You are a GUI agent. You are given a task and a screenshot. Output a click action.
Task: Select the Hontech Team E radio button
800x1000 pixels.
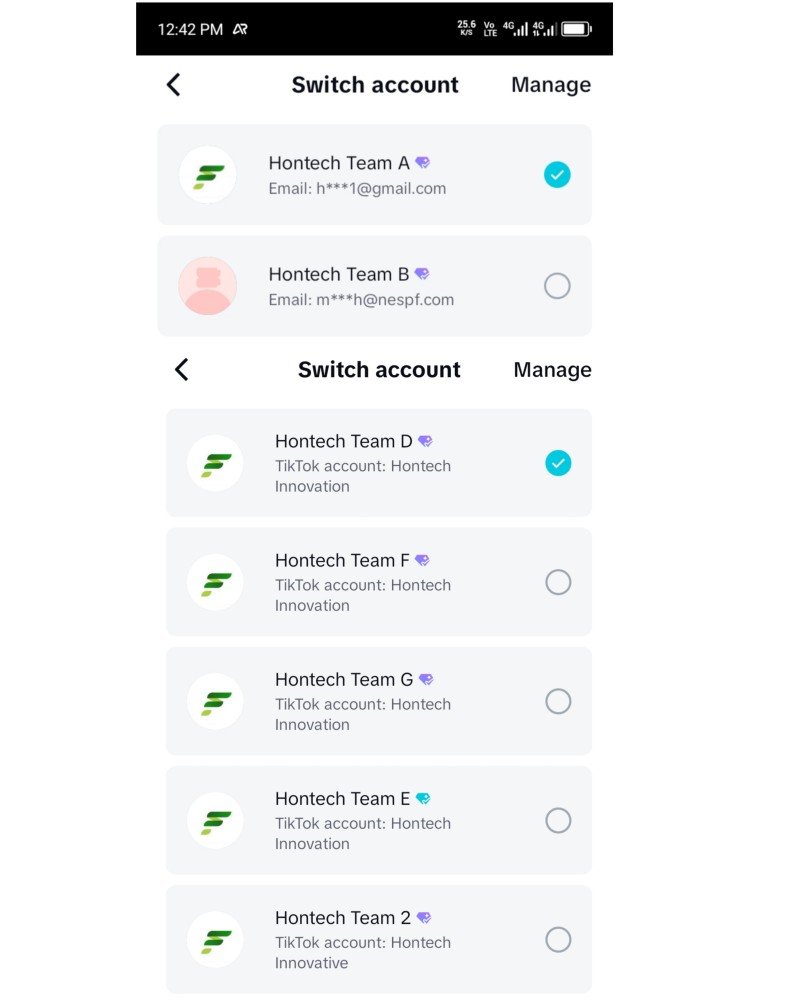coord(558,821)
